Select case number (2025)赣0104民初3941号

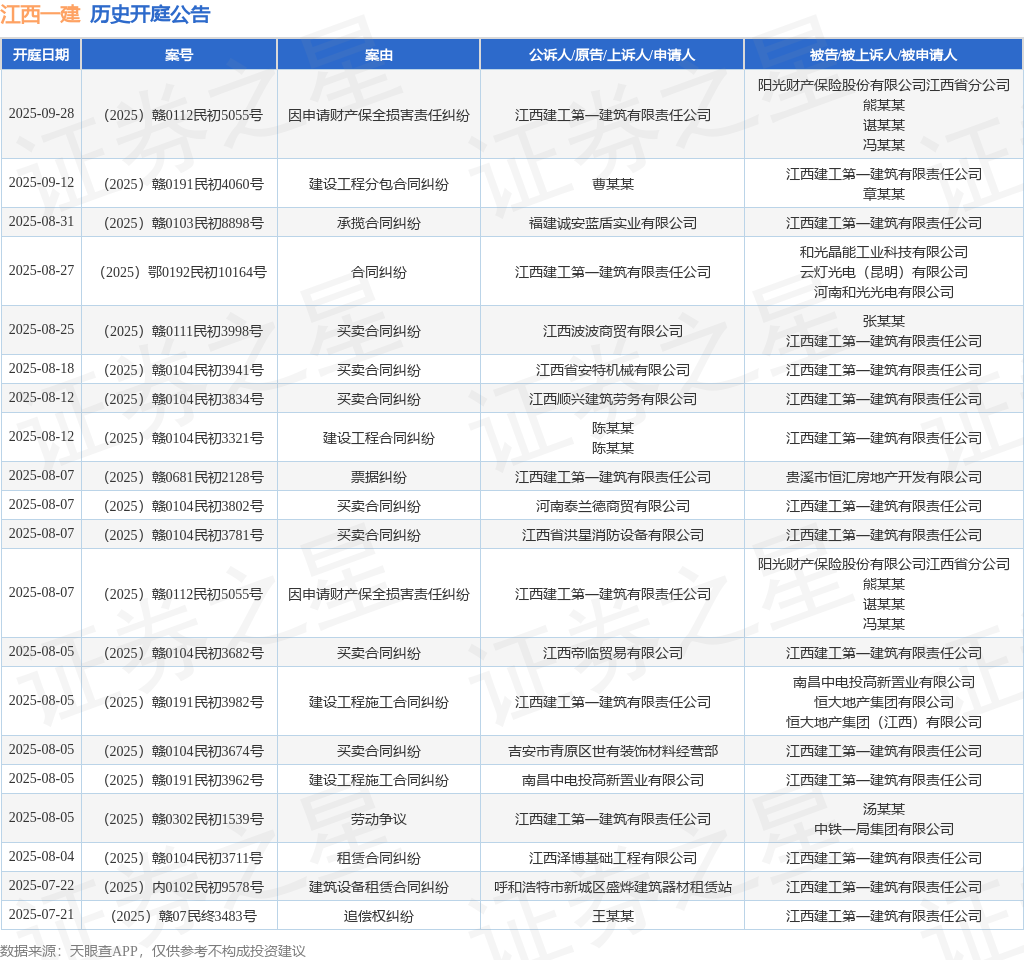(x=183, y=370)
